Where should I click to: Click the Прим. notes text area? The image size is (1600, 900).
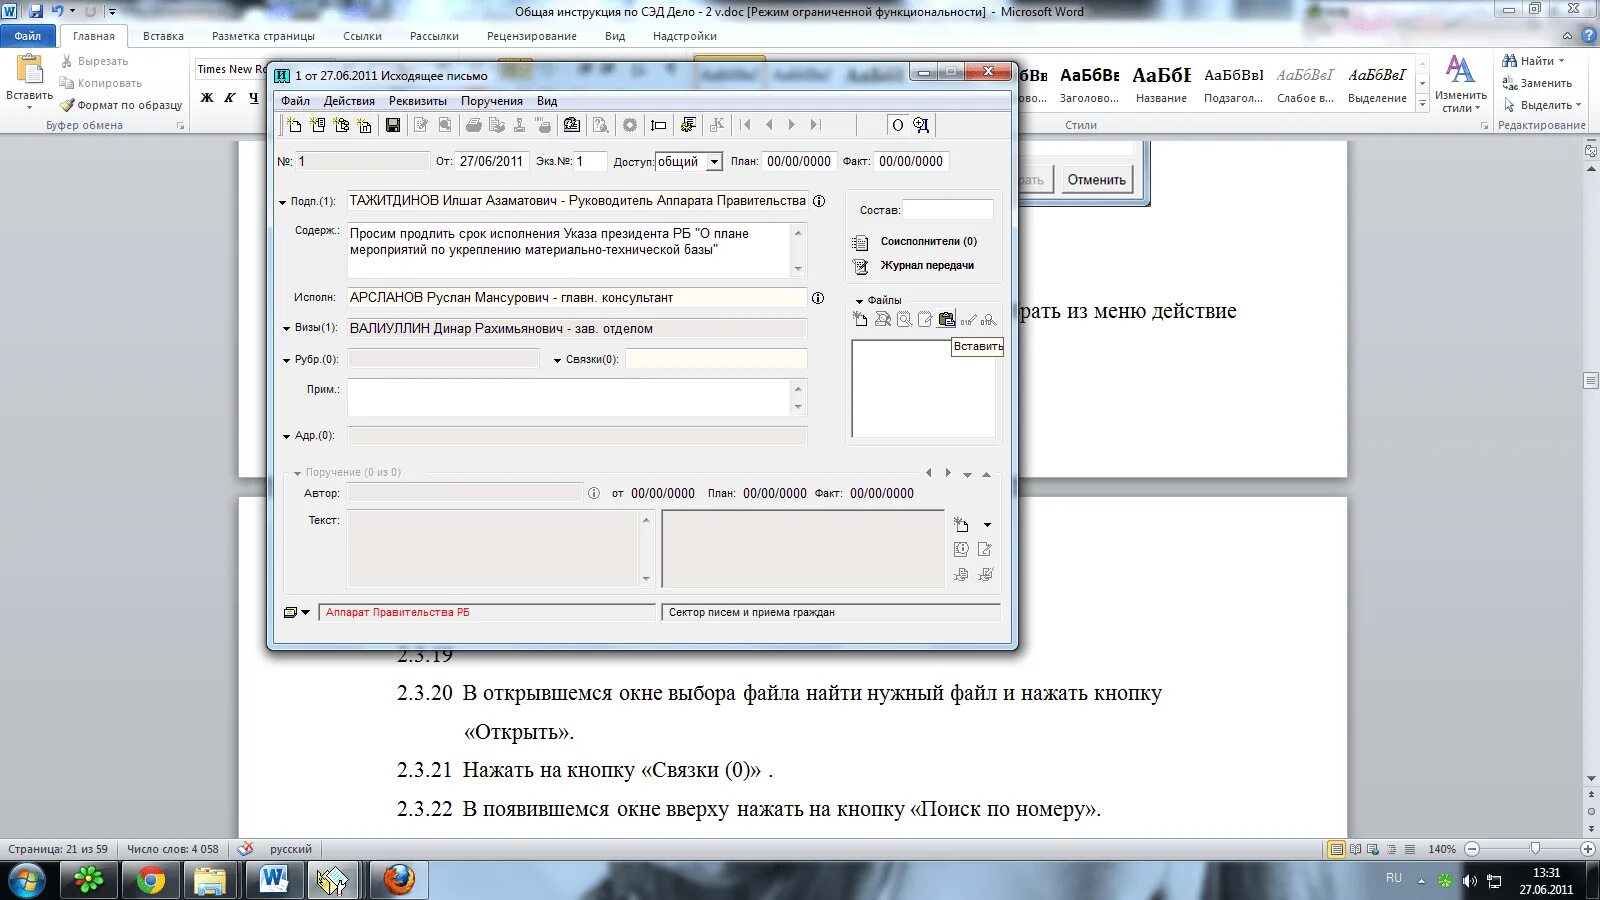(x=569, y=397)
